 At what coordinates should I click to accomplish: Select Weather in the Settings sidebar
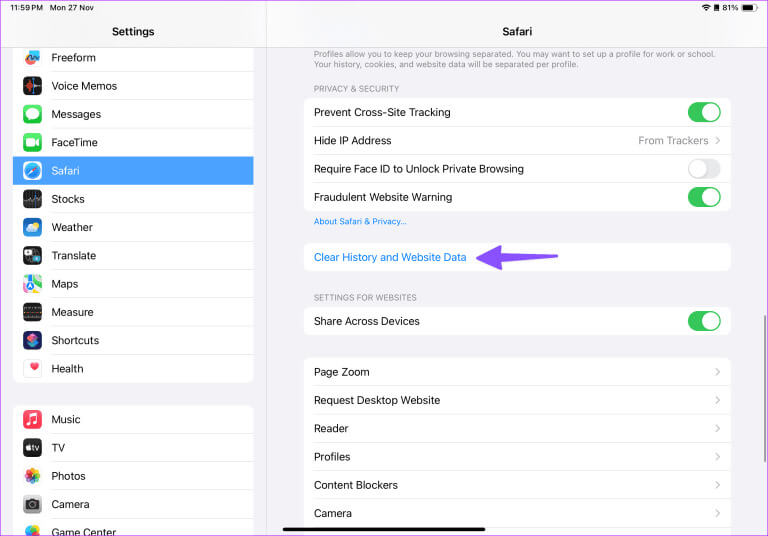(133, 227)
